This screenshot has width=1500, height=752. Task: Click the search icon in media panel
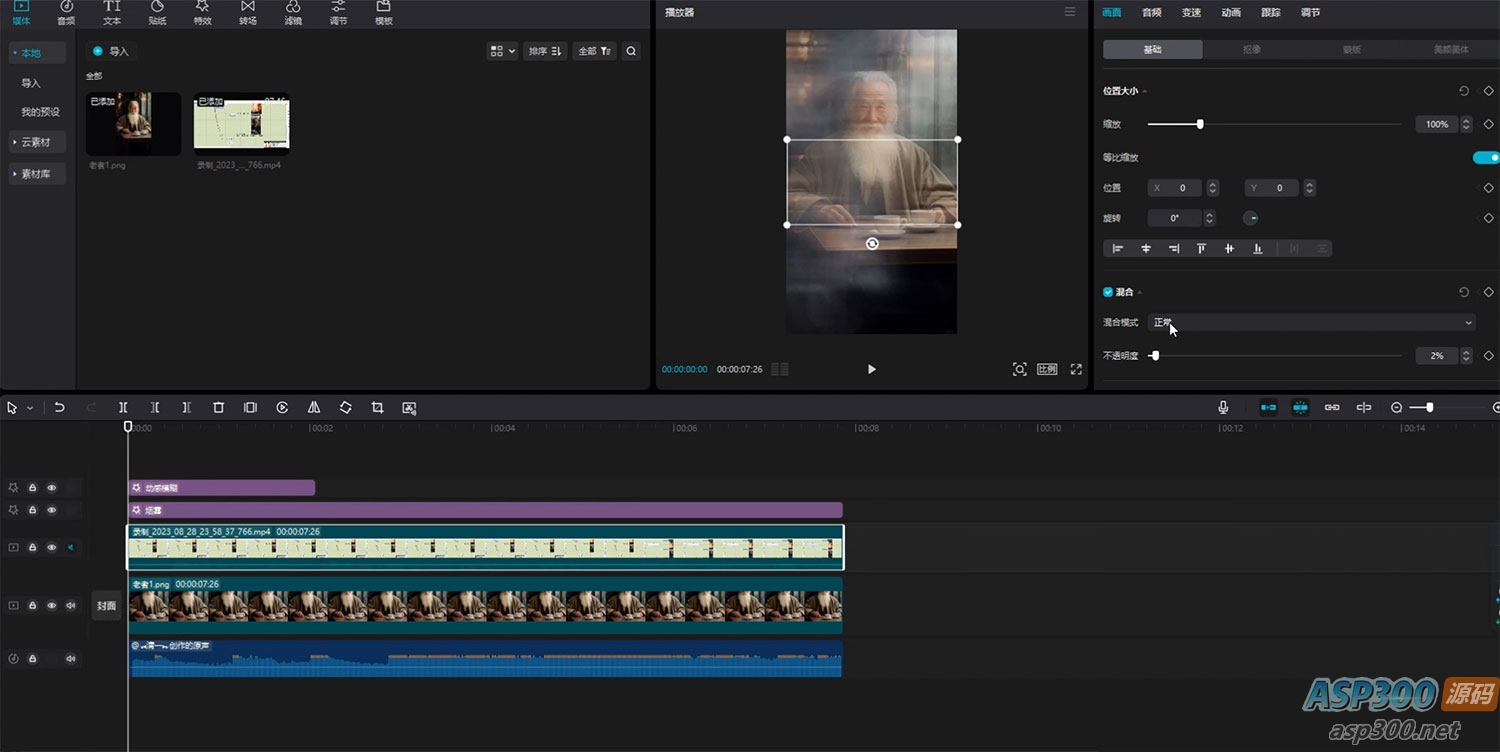(x=631, y=51)
